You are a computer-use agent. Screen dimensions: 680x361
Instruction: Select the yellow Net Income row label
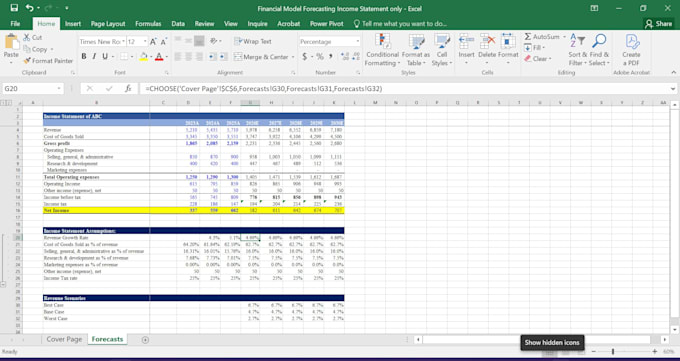coord(96,210)
